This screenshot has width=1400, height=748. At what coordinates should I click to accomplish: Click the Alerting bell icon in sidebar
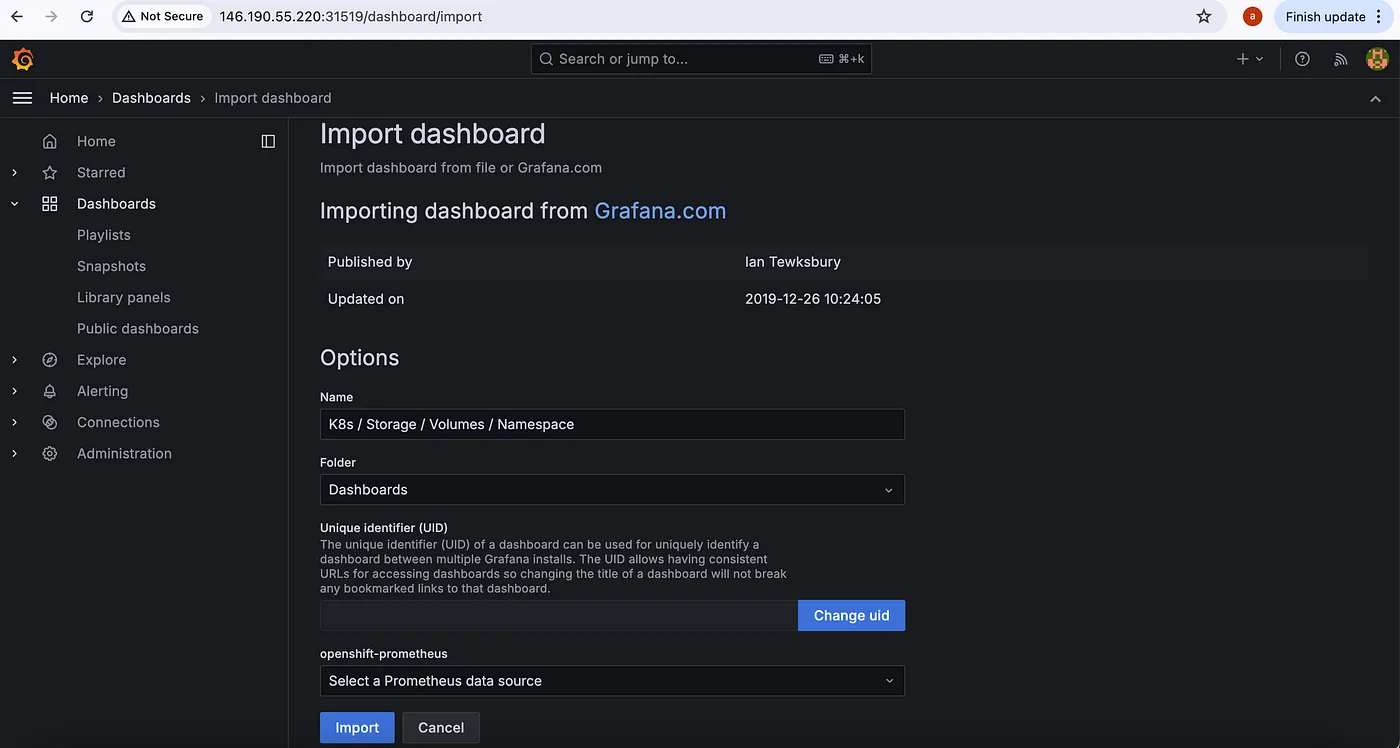[50, 391]
